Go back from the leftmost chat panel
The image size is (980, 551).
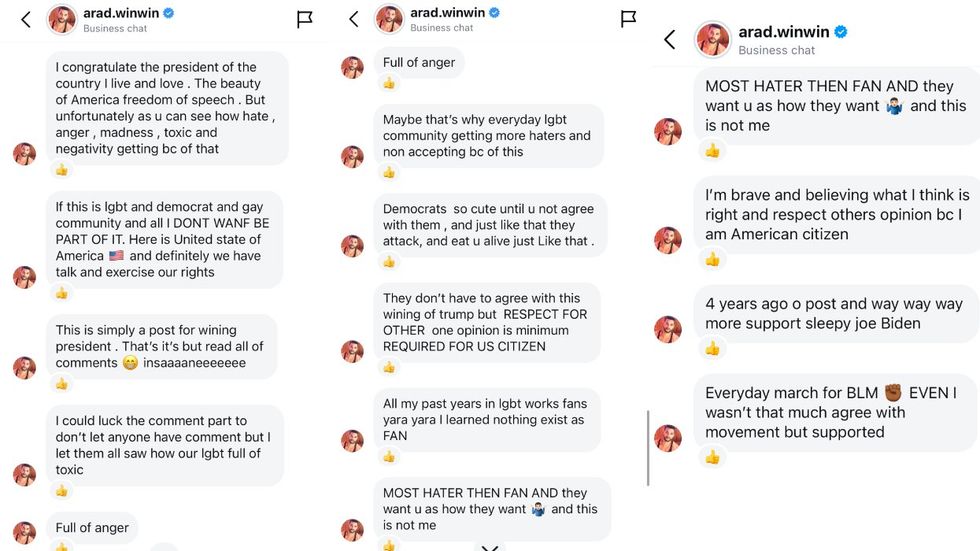pos(26,19)
